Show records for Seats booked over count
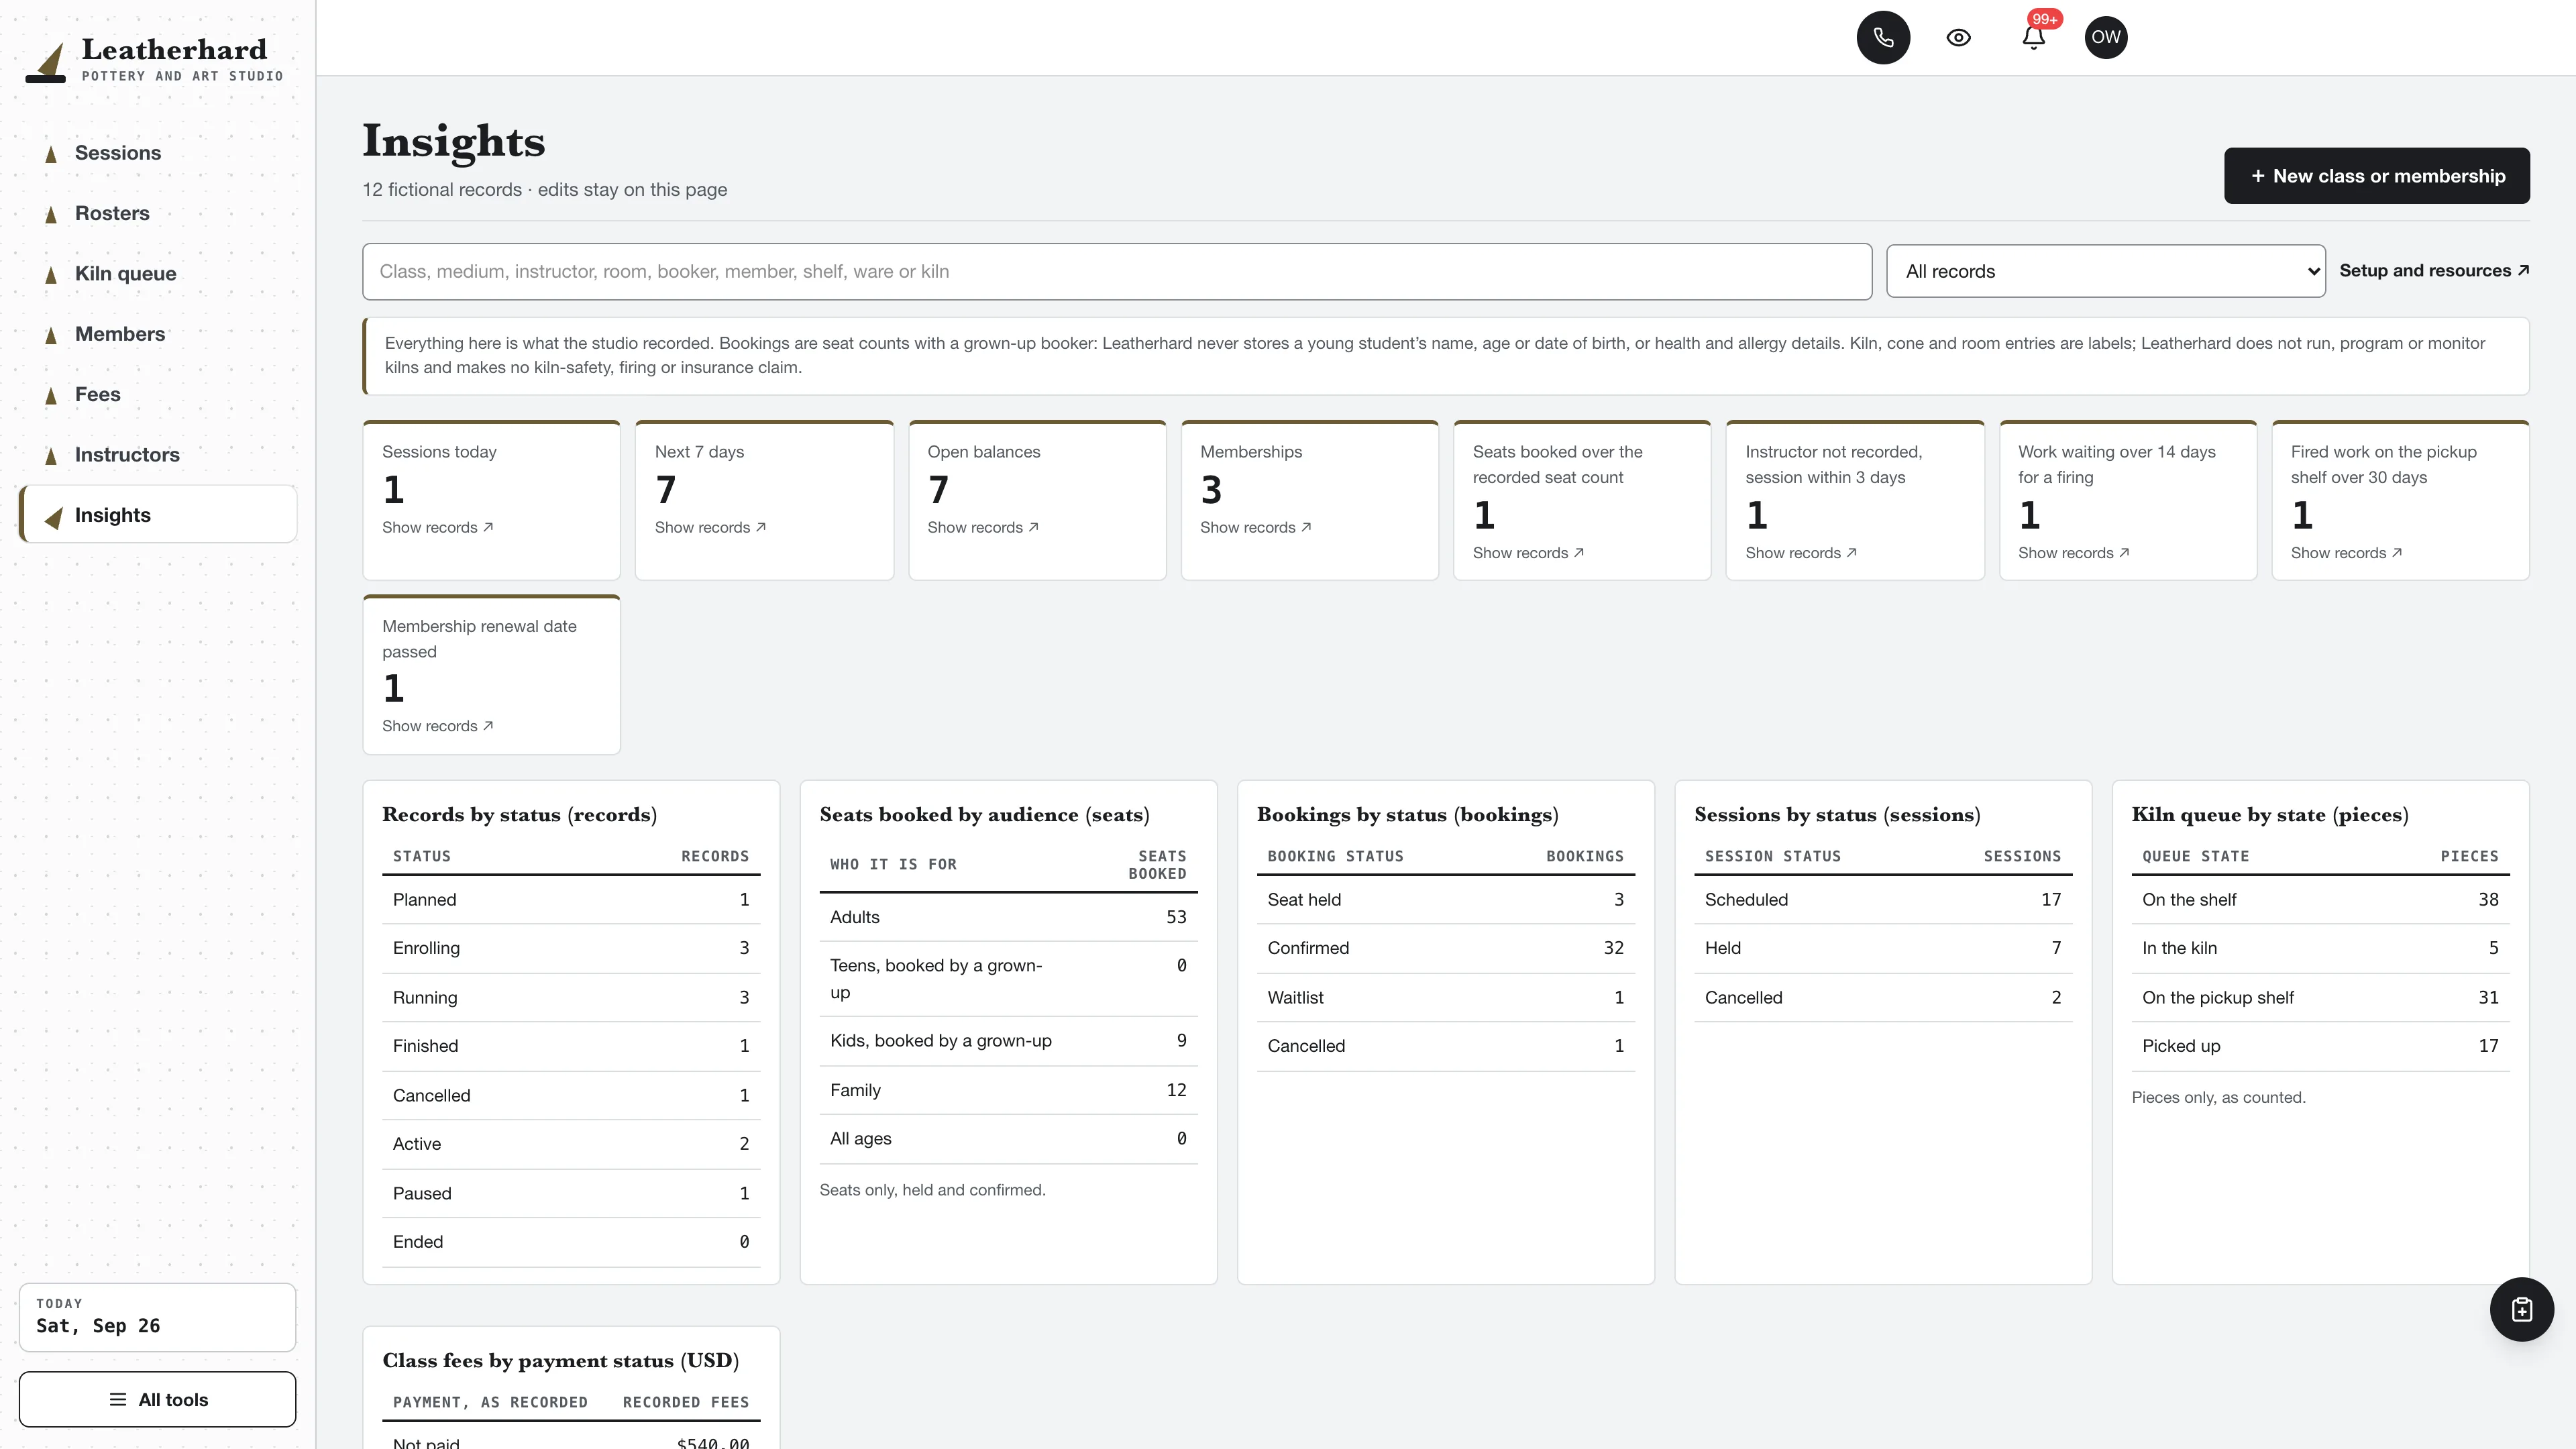This screenshot has width=2576, height=1449. 1528,553
